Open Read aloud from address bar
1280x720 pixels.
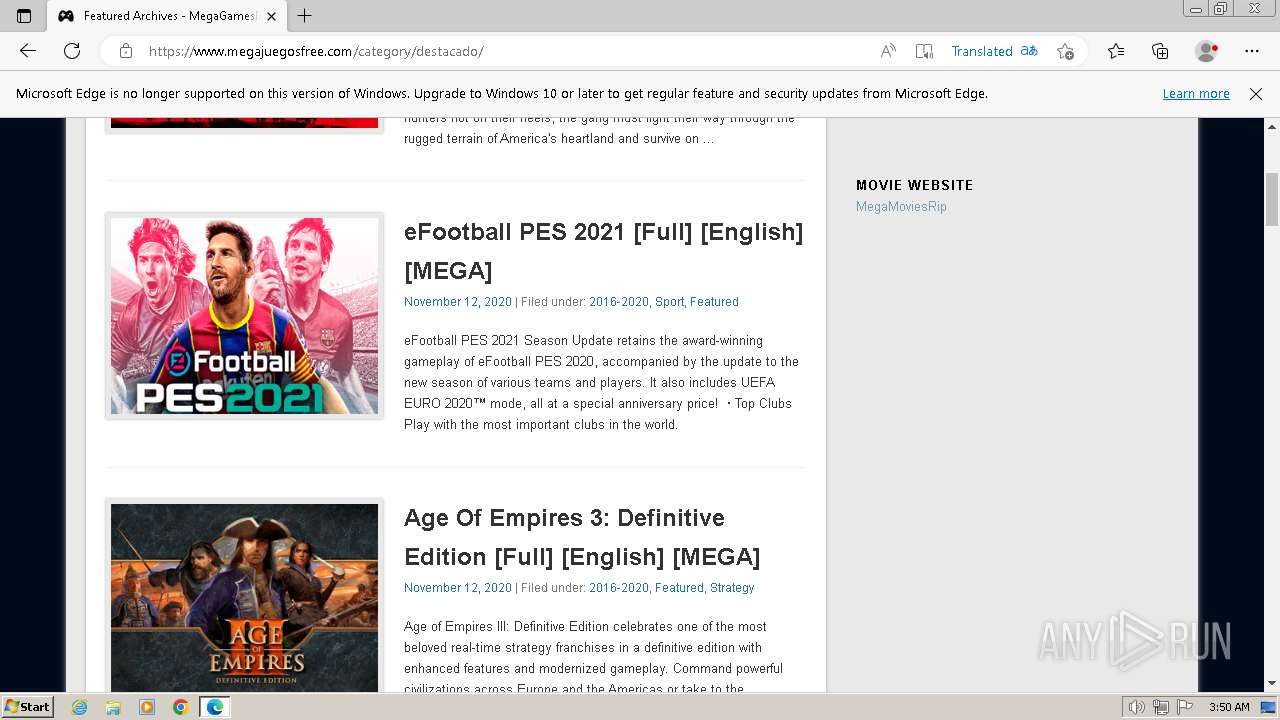(888, 51)
